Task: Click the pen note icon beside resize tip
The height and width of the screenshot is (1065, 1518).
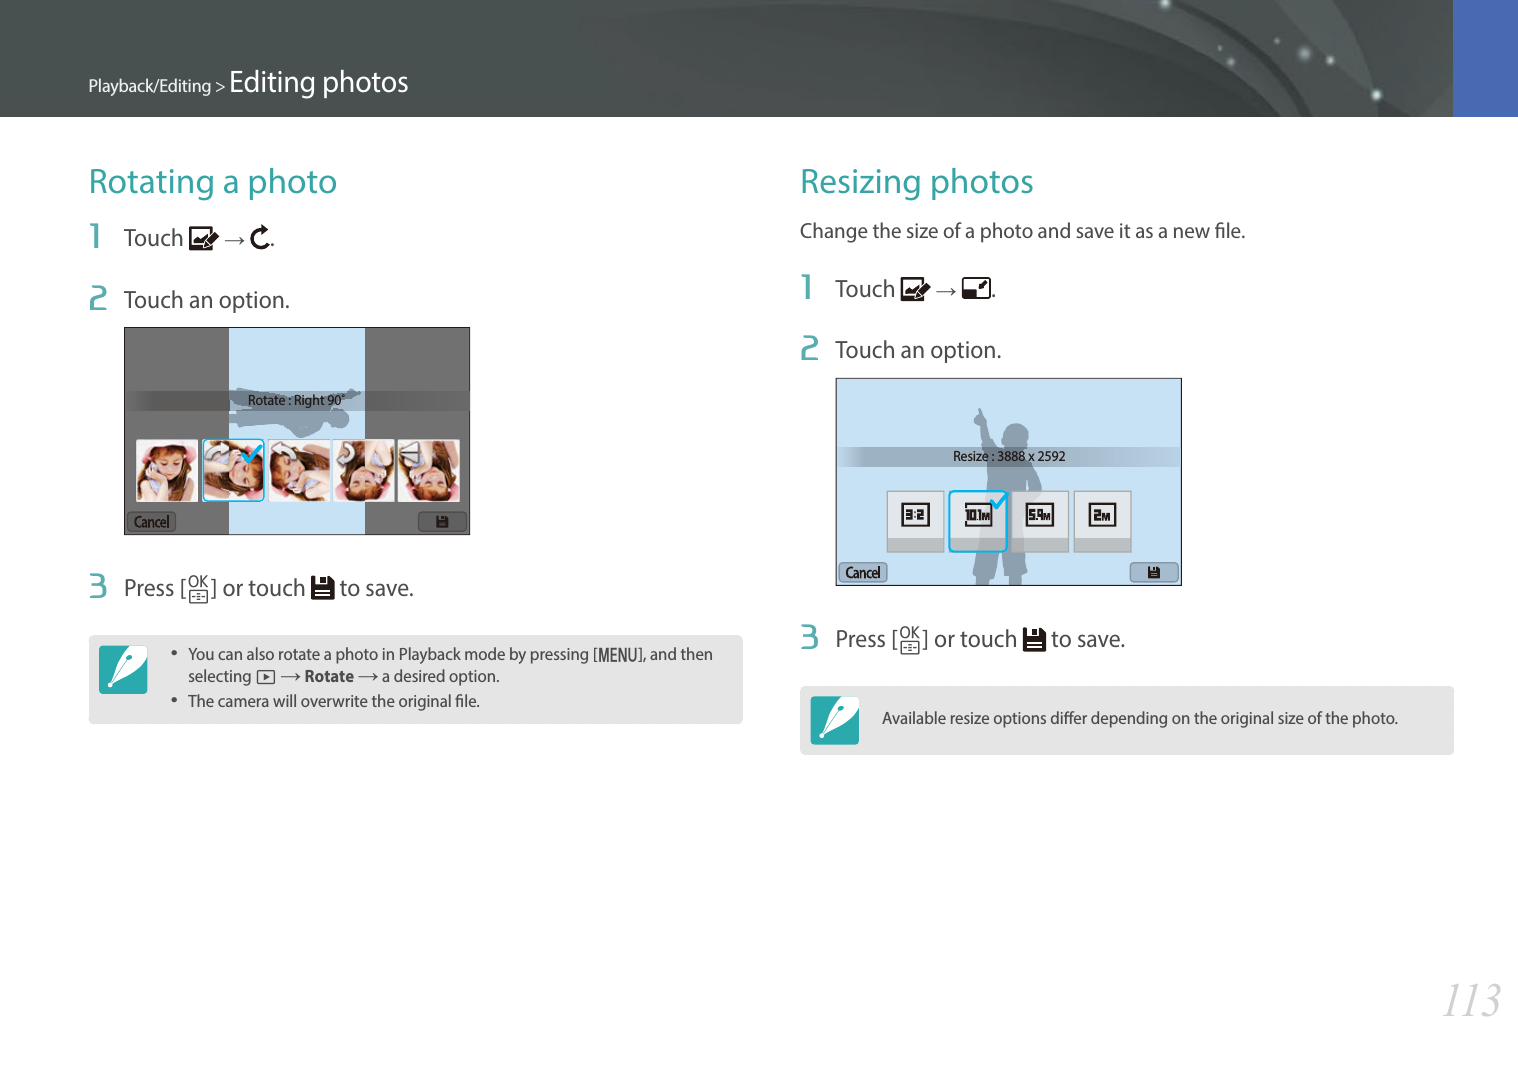Action: 835,720
